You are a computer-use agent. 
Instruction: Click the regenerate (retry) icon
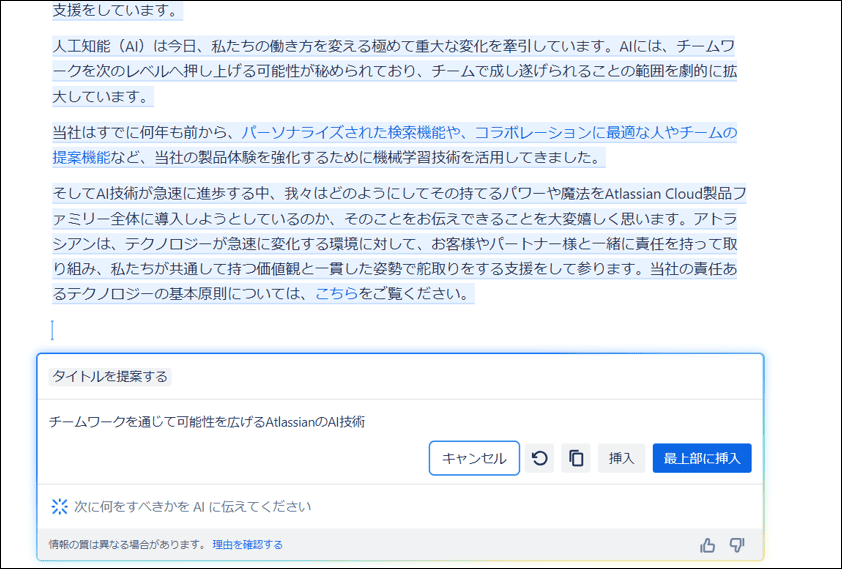pos(539,458)
